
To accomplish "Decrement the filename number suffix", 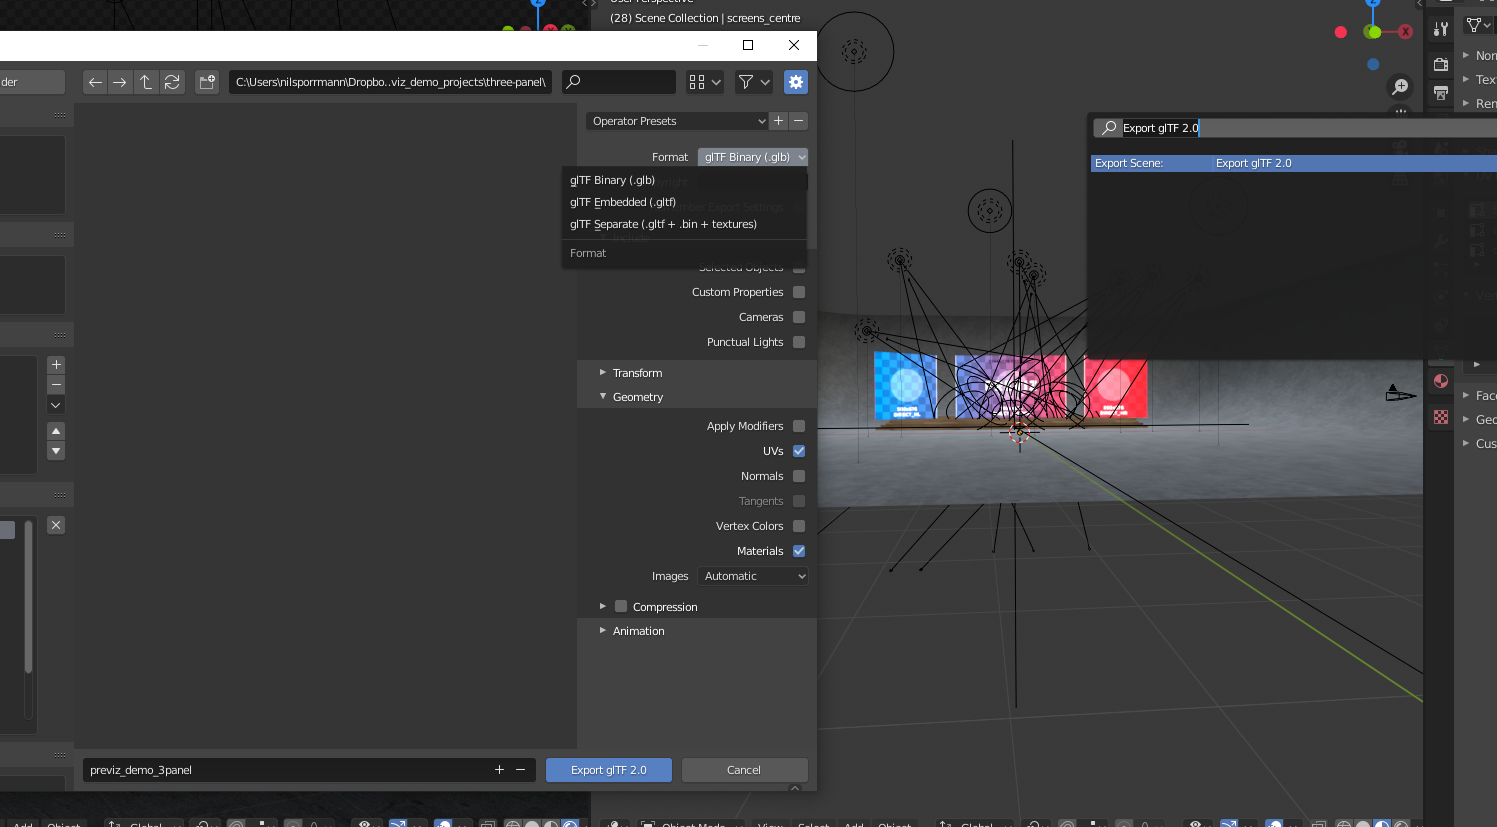I will click(520, 770).
